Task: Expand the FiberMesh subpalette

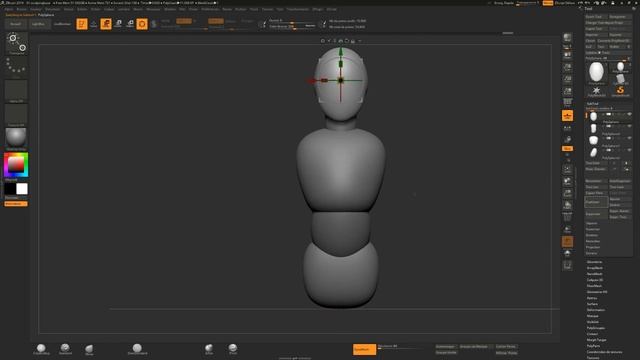Action: click(x=594, y=286)
